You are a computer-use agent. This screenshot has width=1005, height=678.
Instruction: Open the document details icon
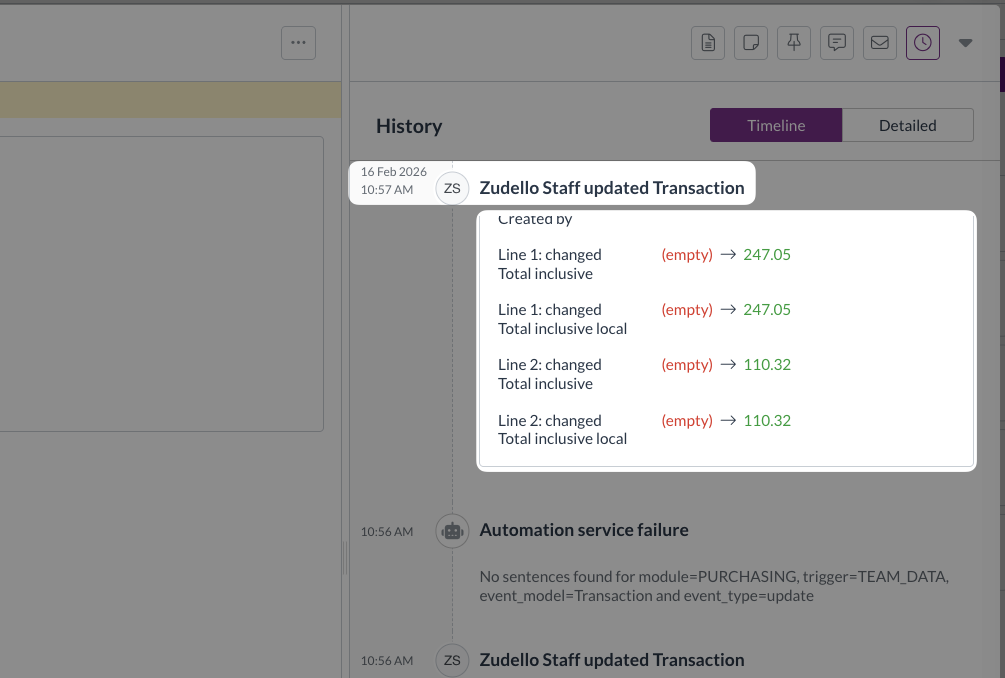[708, 43]
